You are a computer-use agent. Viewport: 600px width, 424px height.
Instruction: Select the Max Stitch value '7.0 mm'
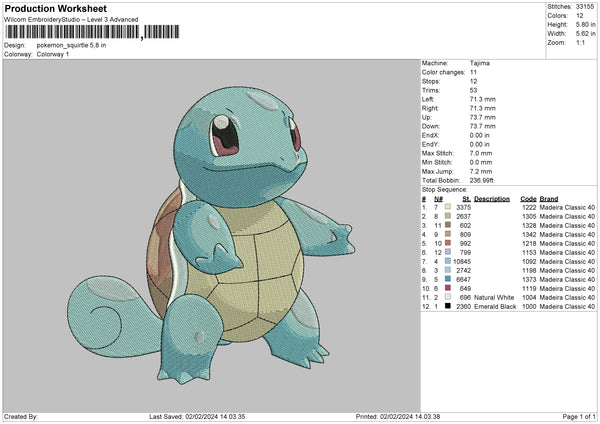click(x=481, y=153)
